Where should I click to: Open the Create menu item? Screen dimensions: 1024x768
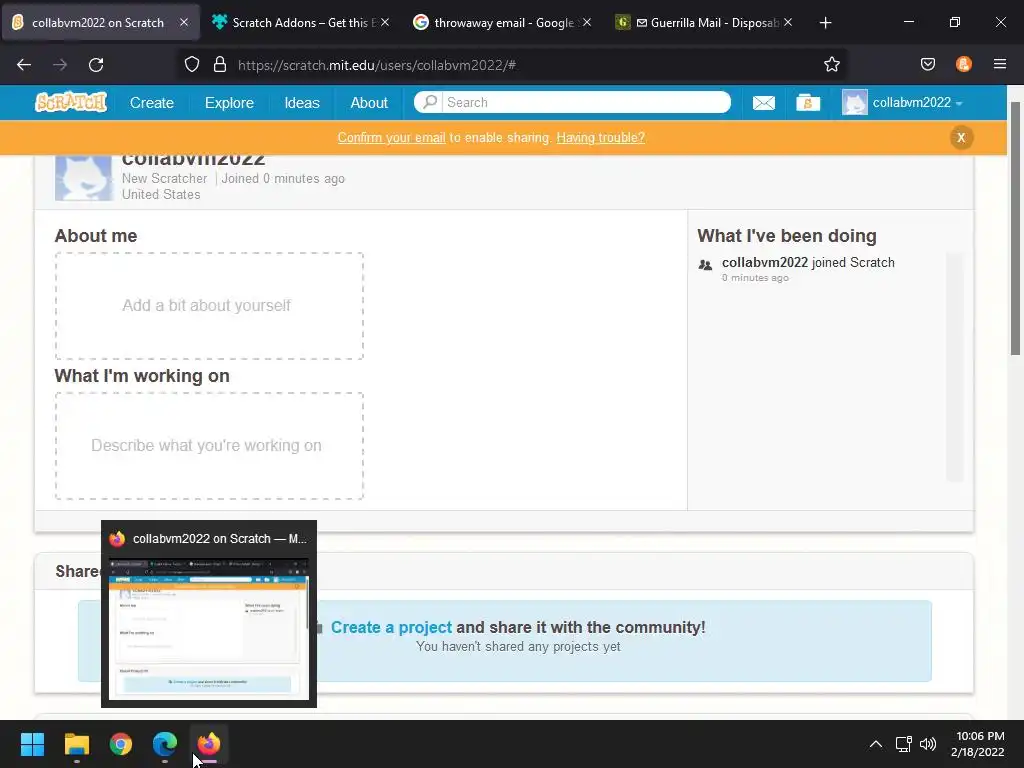pos(152,103)
